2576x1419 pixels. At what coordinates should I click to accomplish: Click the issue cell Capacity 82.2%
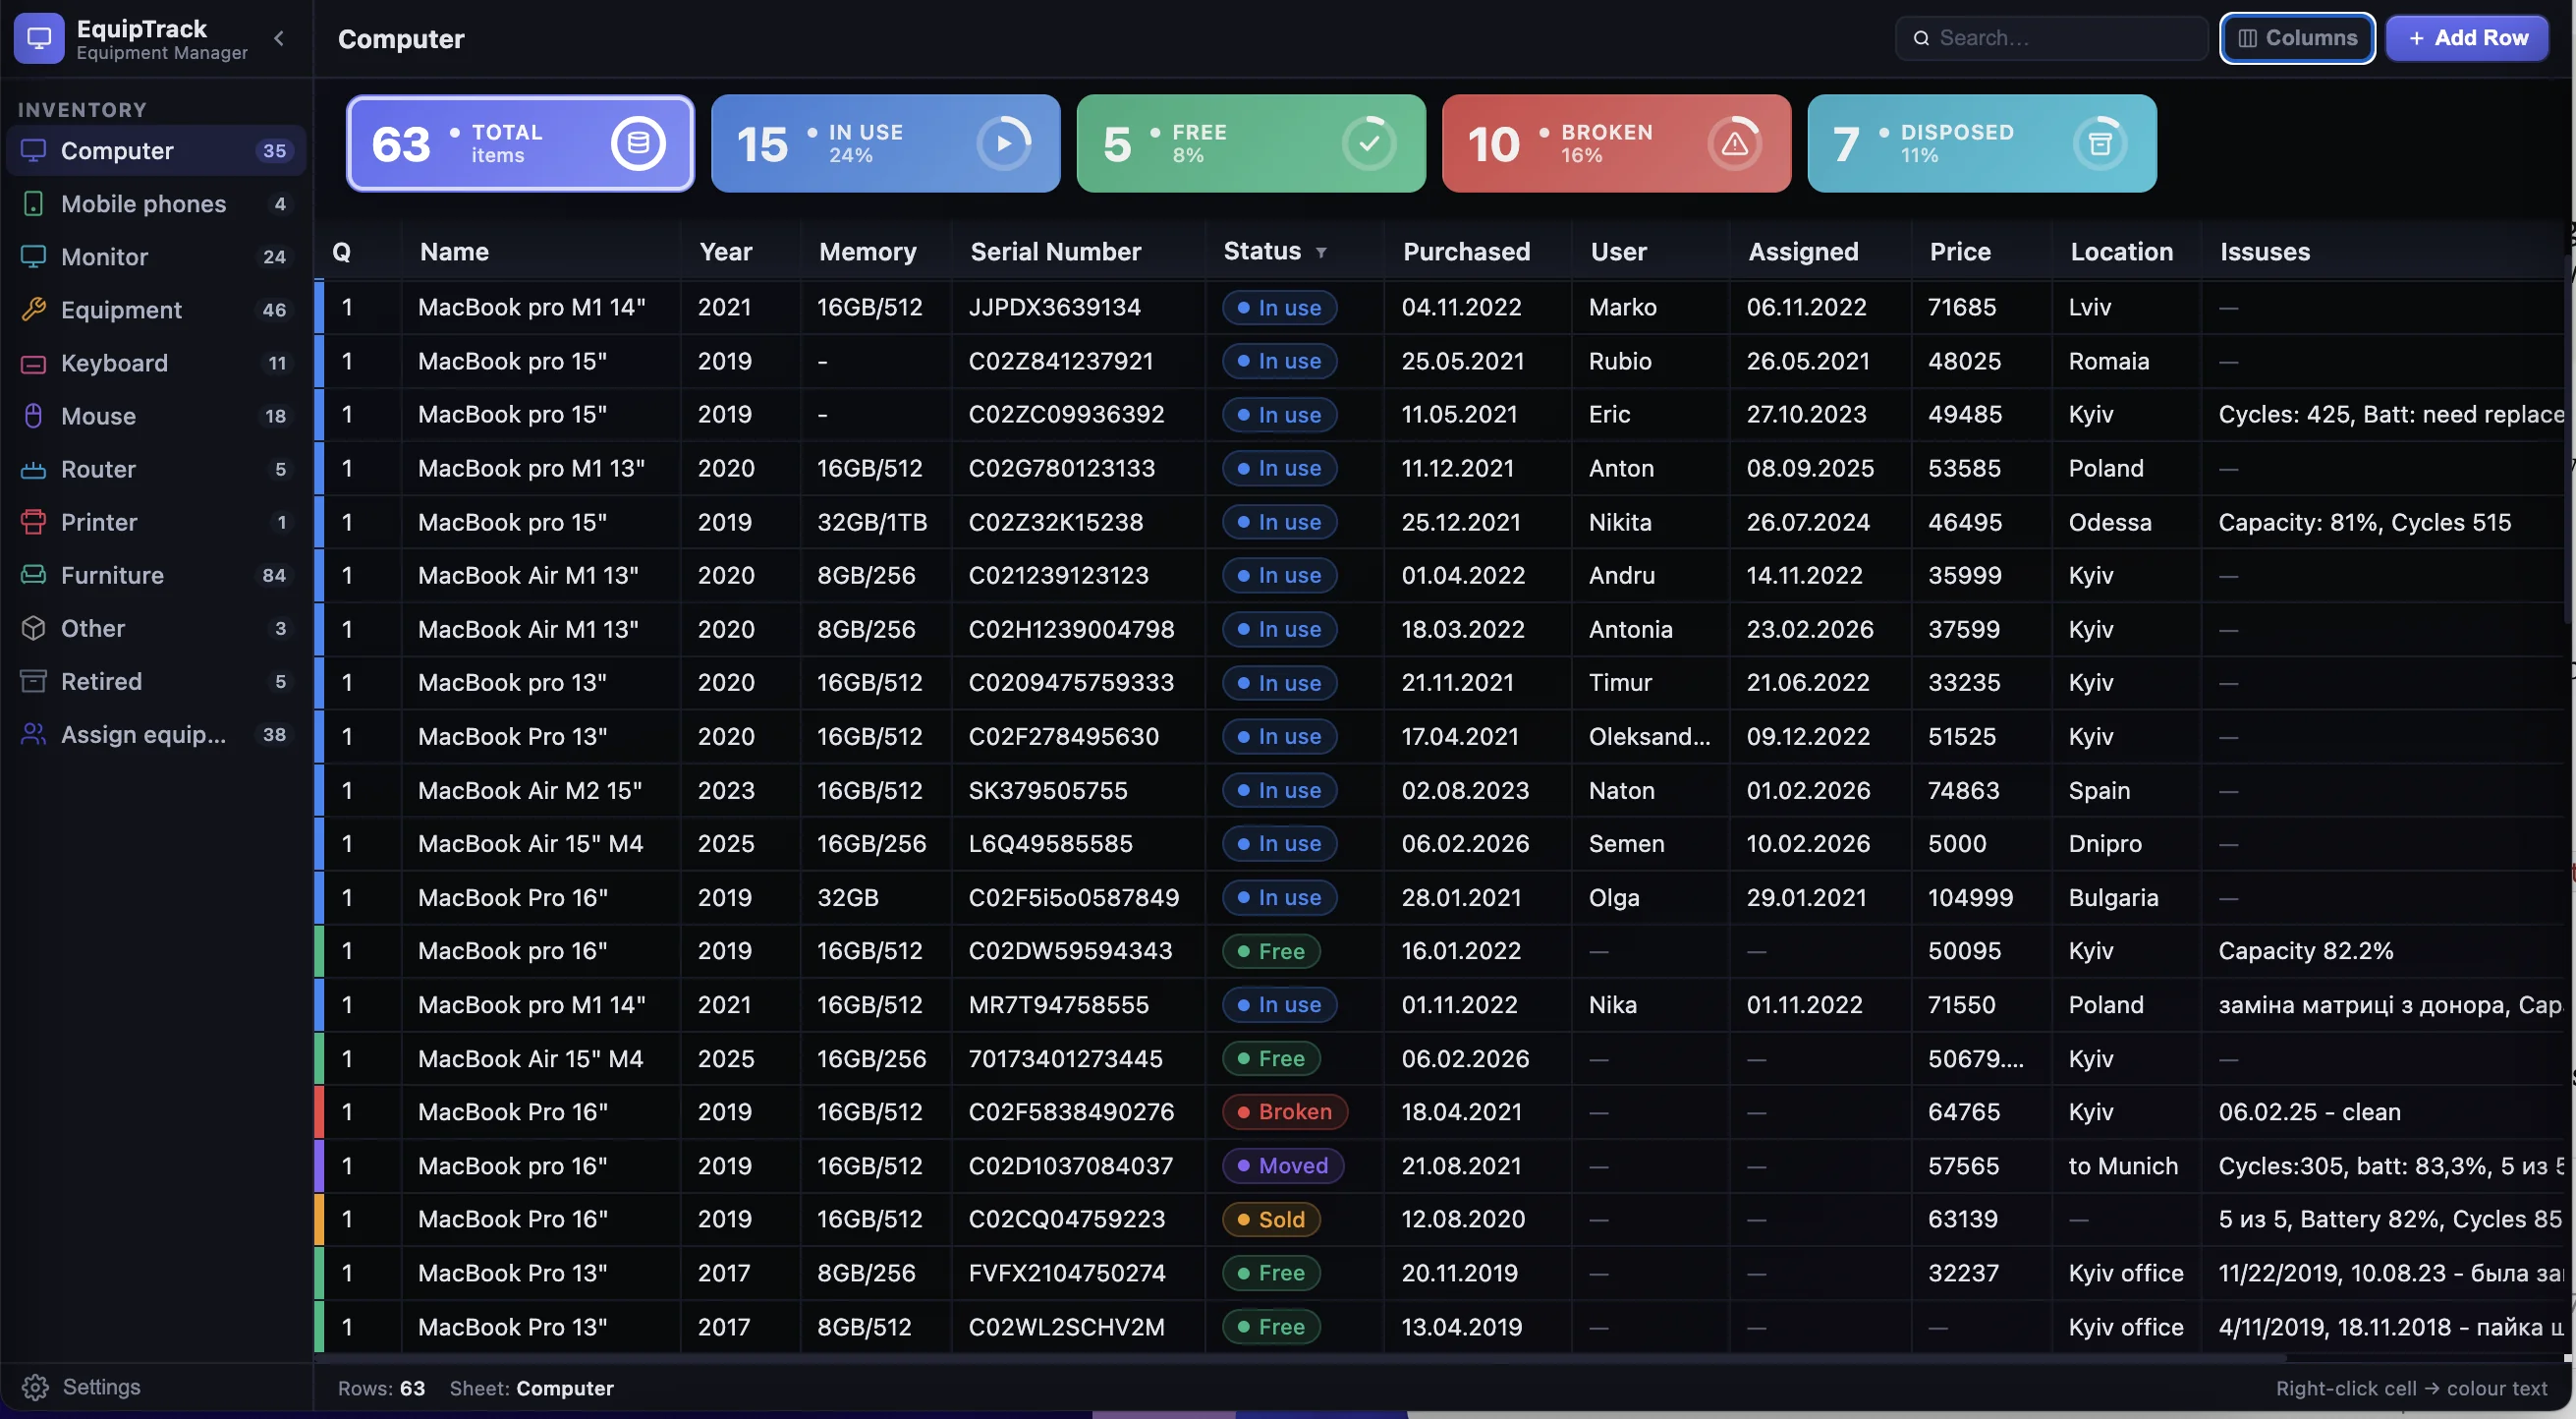tap(2305, 951)
